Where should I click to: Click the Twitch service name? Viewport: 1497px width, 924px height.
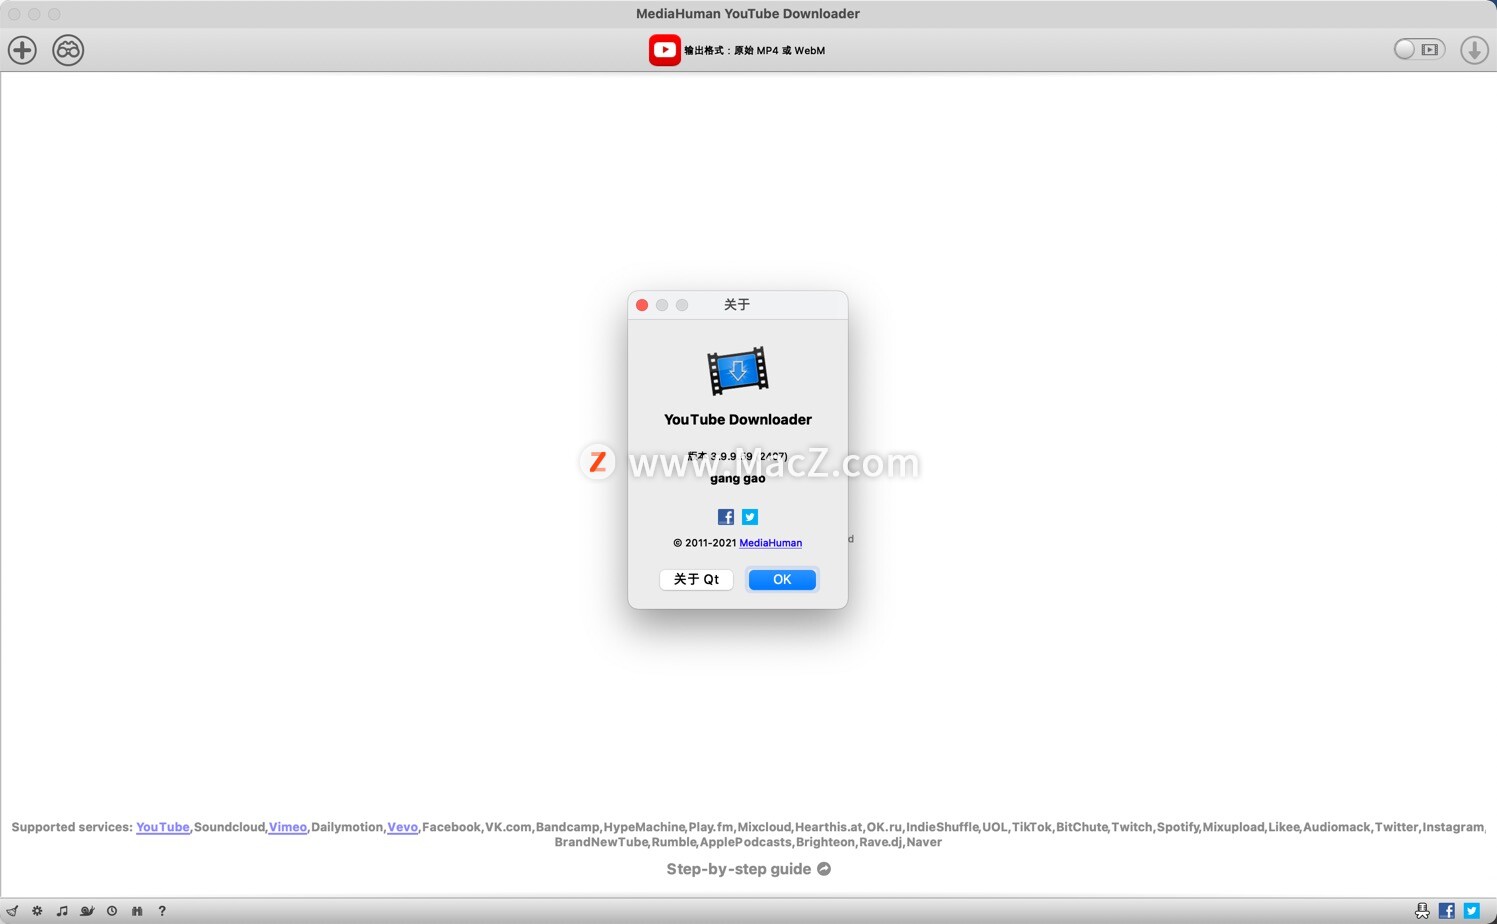(1132, 827)
